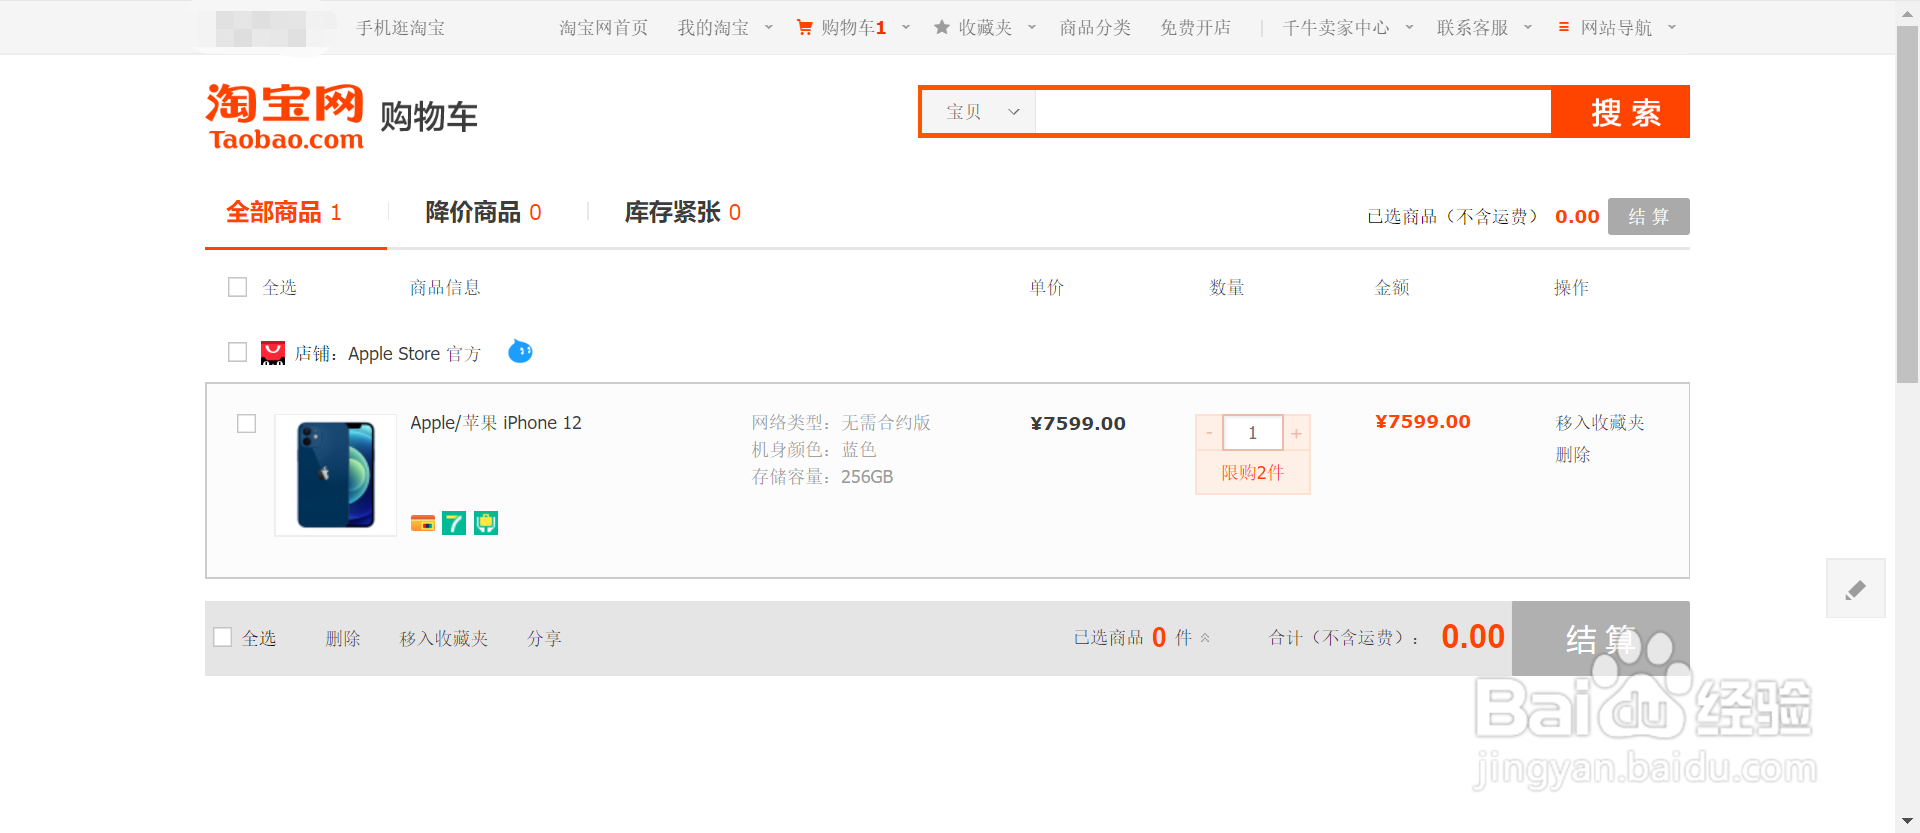The height and width of the screenshot is (833, 1920).
Task: Click the 存储容量: 256GB text
Action: (x=822, y=477)
